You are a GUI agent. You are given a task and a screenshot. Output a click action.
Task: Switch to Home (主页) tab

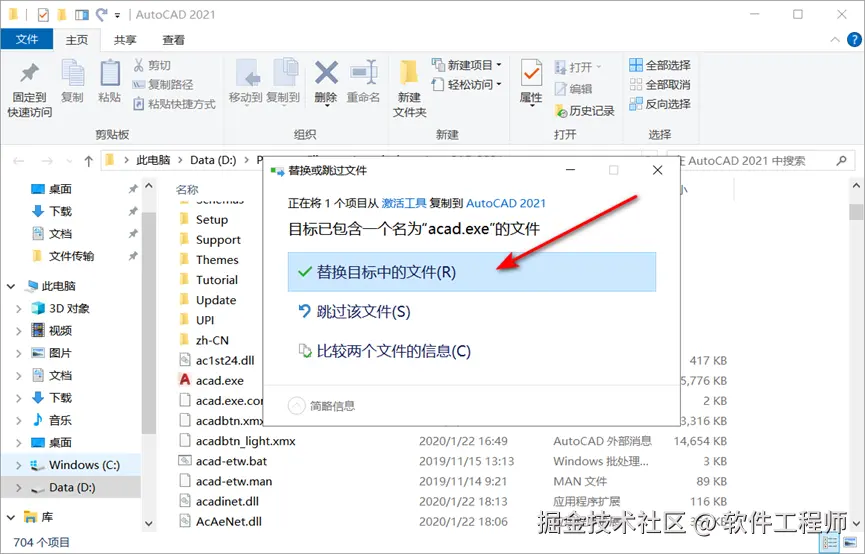[x=77, y=40]
